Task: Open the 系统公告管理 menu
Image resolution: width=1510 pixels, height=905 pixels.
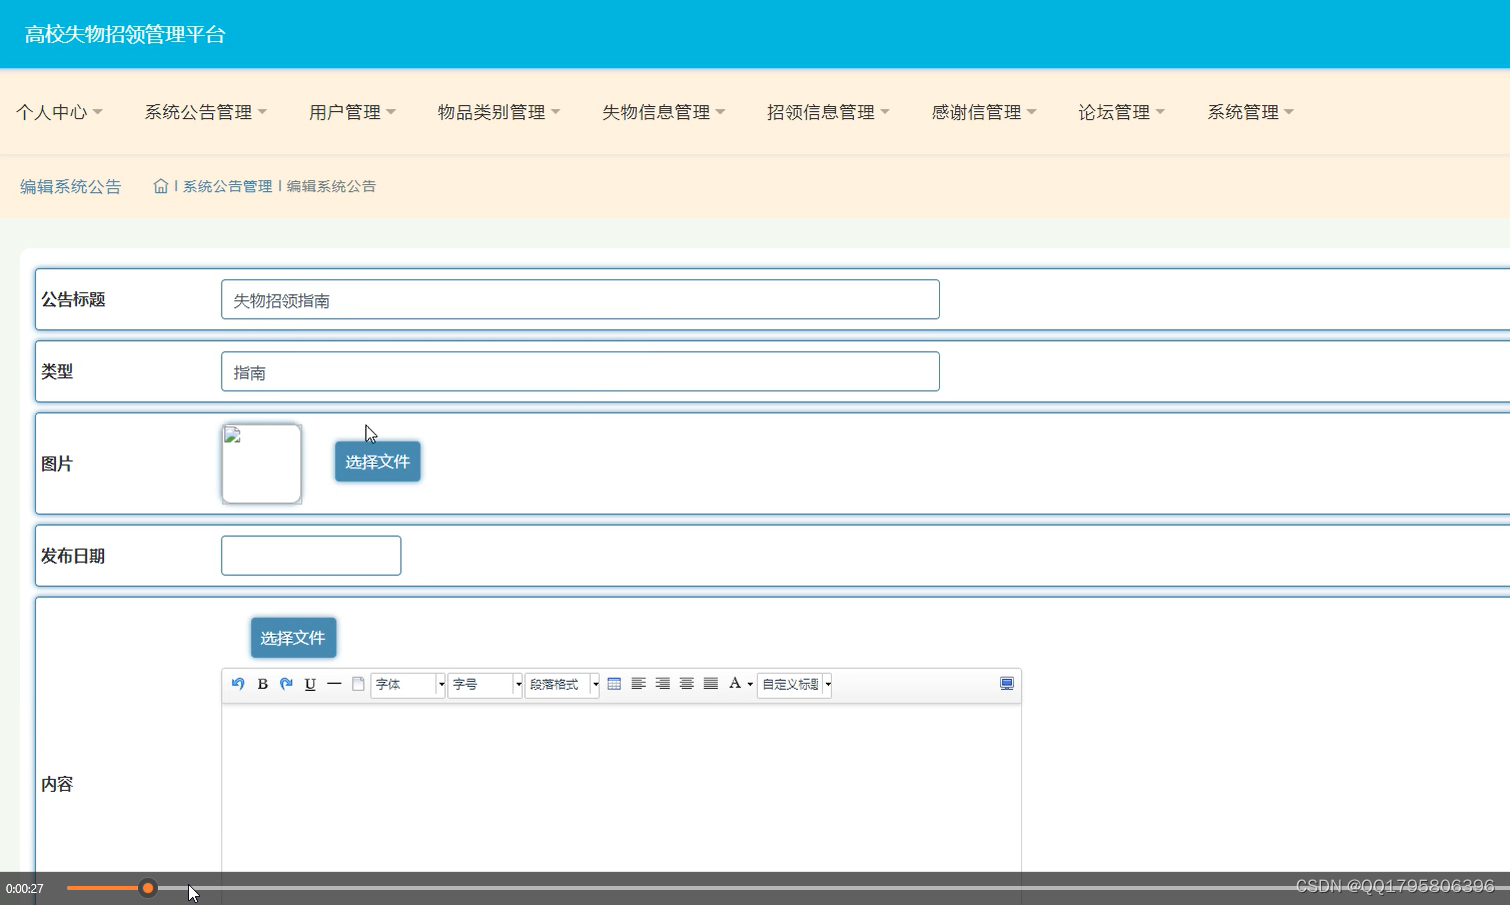Action: 205,112
